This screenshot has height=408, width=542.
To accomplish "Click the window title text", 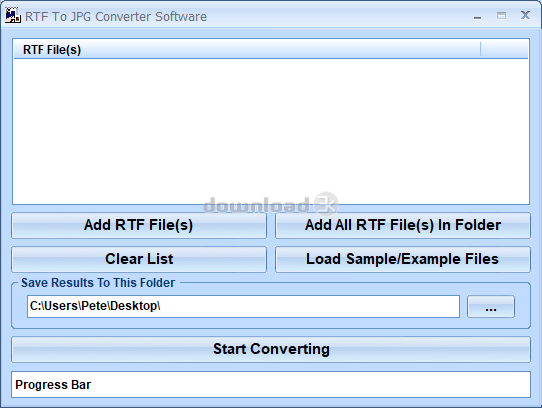I will [x=116, y=16].
